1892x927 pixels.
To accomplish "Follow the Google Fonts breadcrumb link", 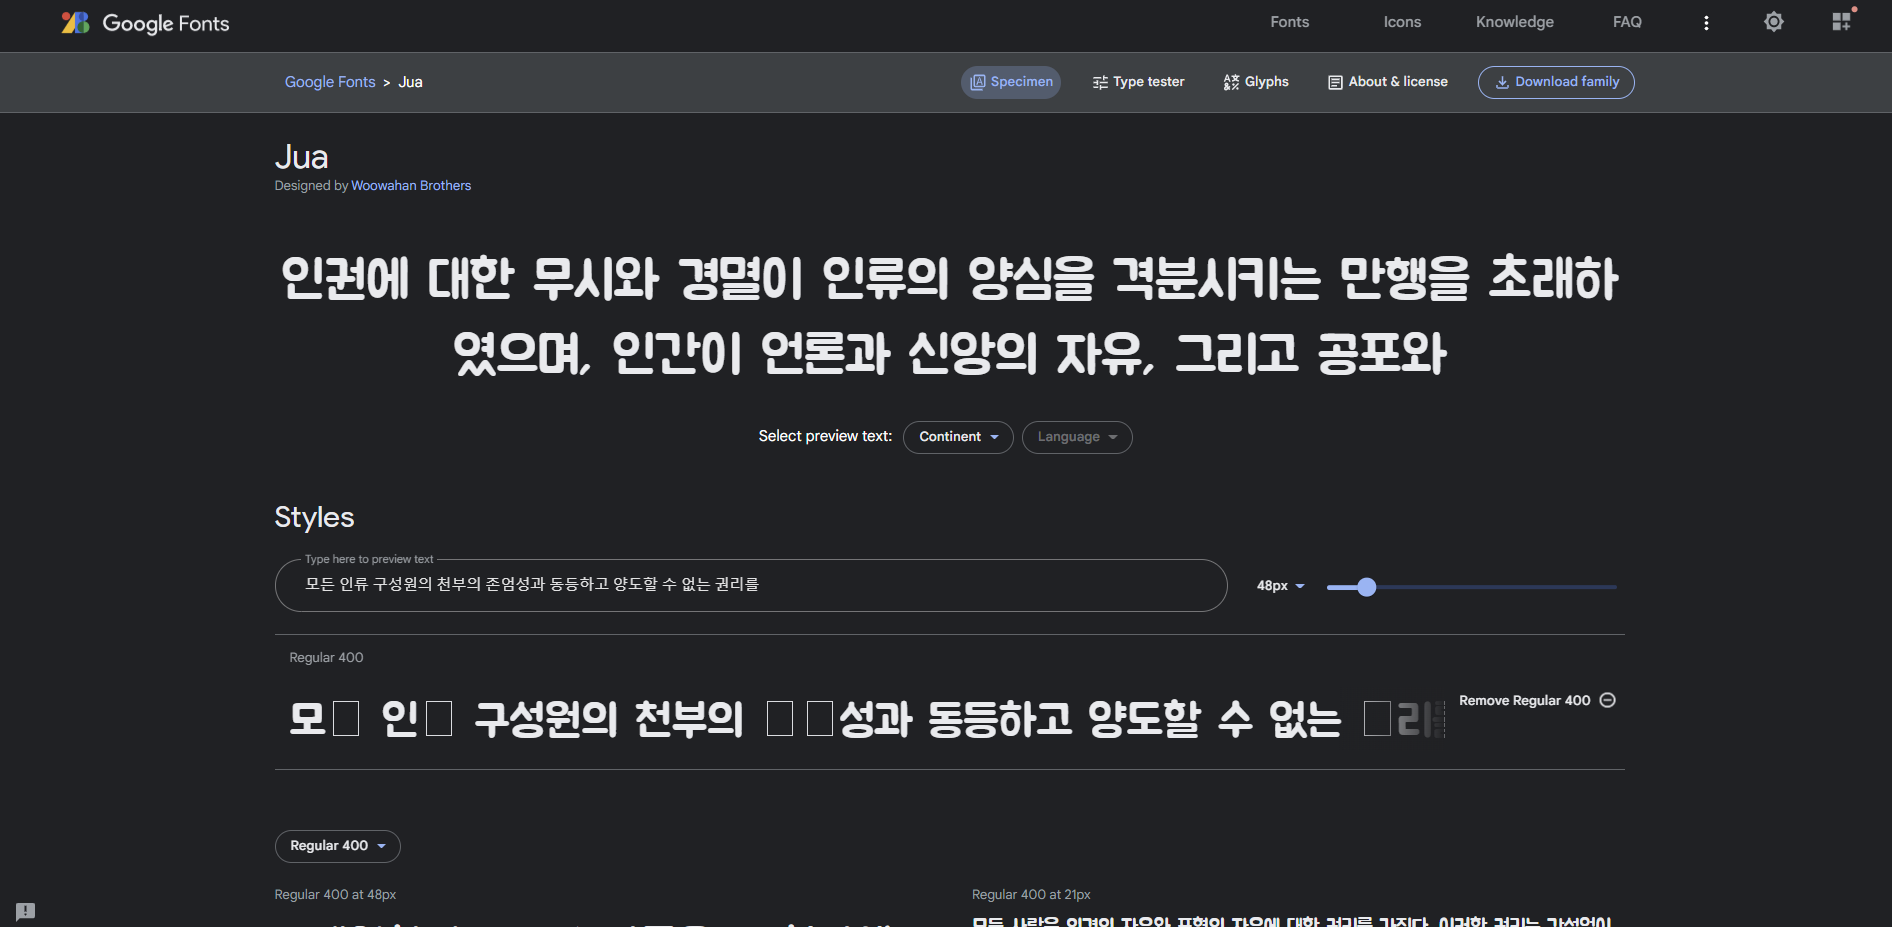I will [x=330, y=82].
